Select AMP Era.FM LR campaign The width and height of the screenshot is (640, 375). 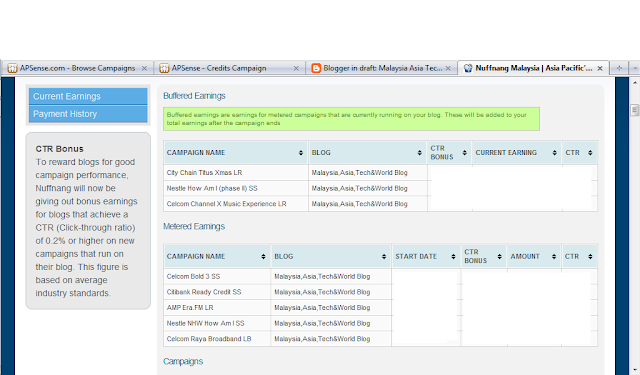tap(190, 307)
